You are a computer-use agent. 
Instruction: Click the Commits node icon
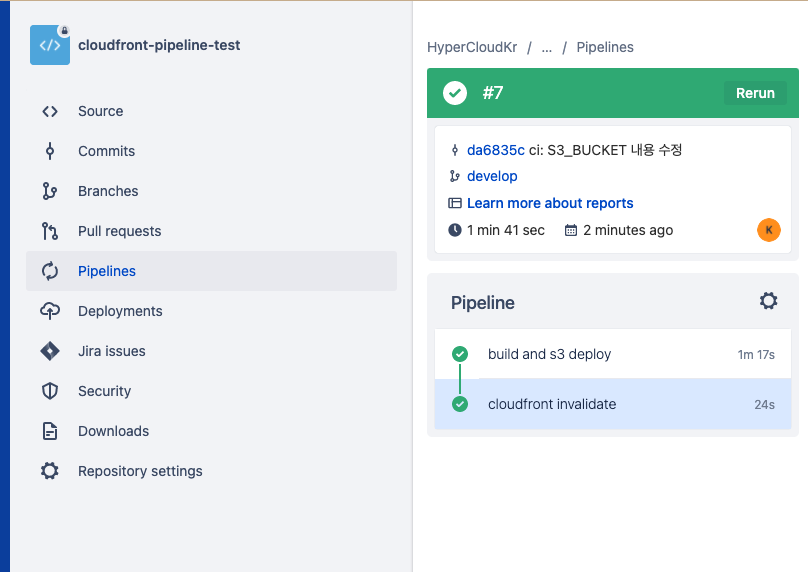(x=50, y=151)
